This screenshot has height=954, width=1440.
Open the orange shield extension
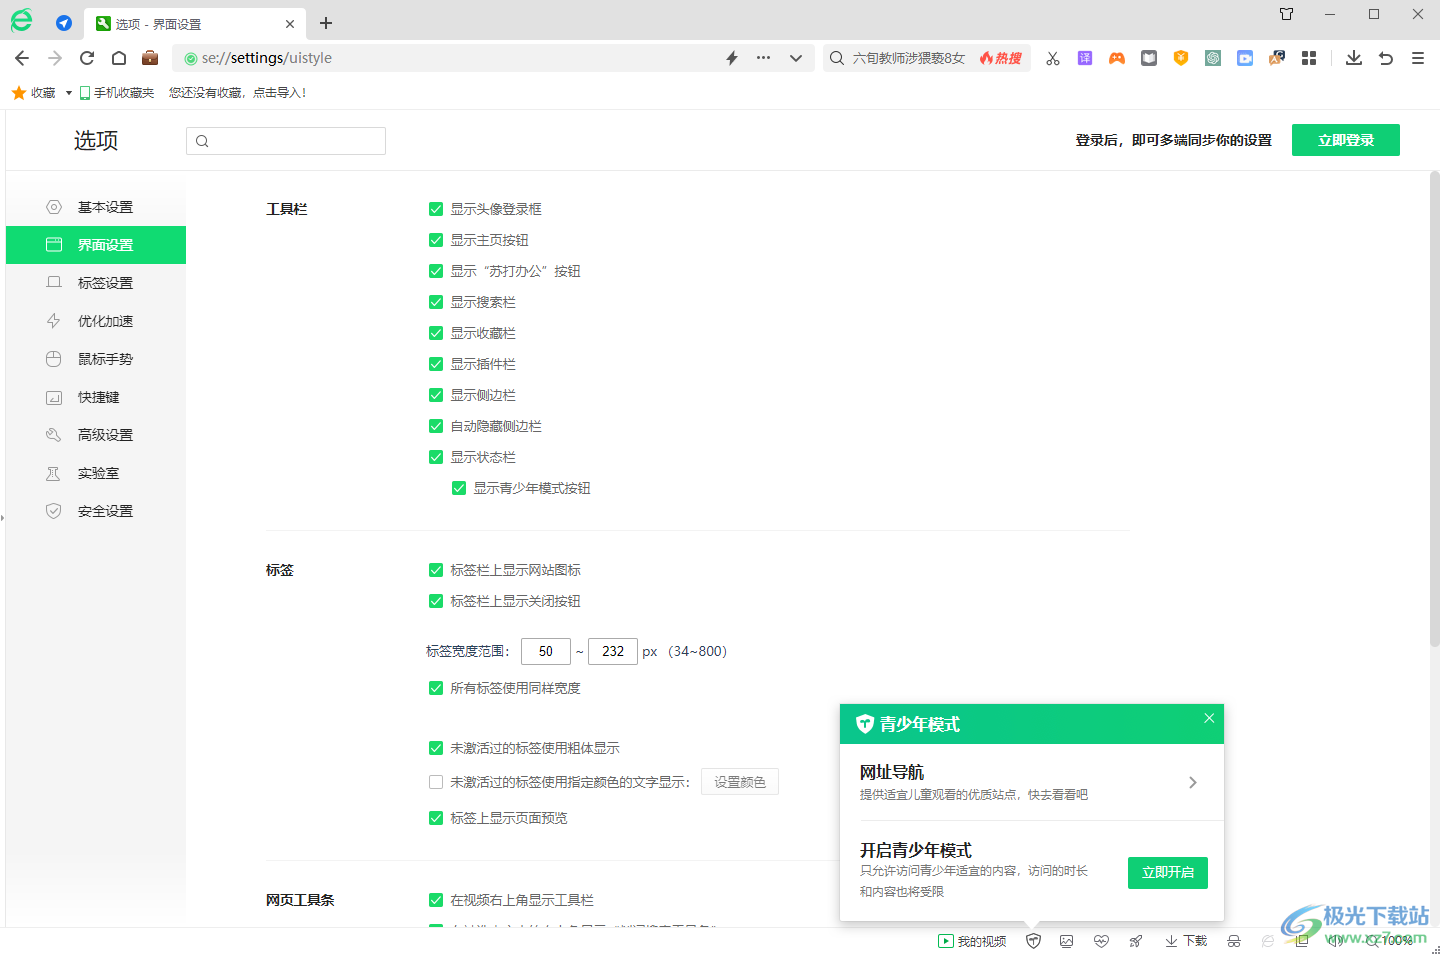coord(1181,58)
